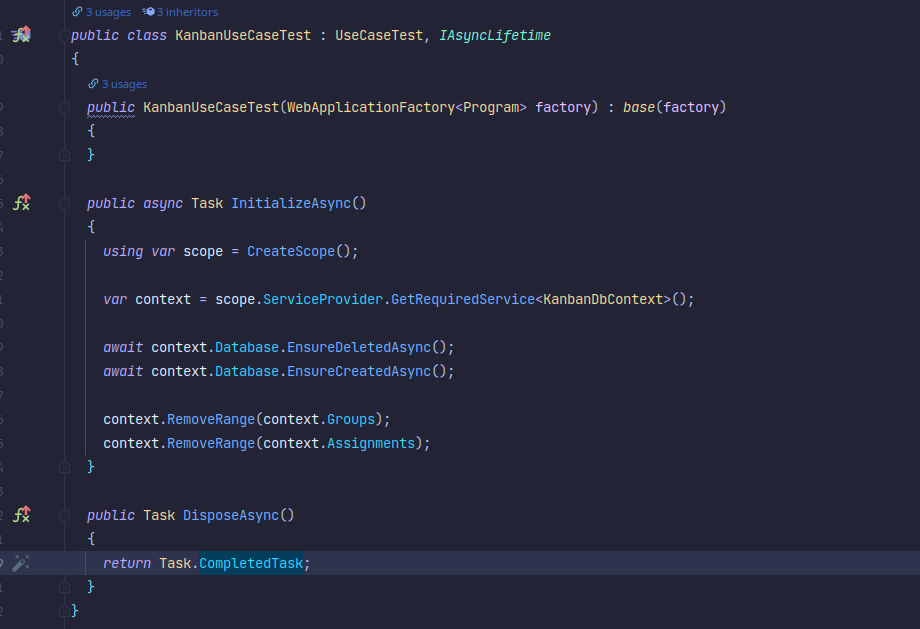The height and width of the screenshot is (629, 920).
Task: Click the 'EnsureDeletedAsync' call
Action: 359,347
